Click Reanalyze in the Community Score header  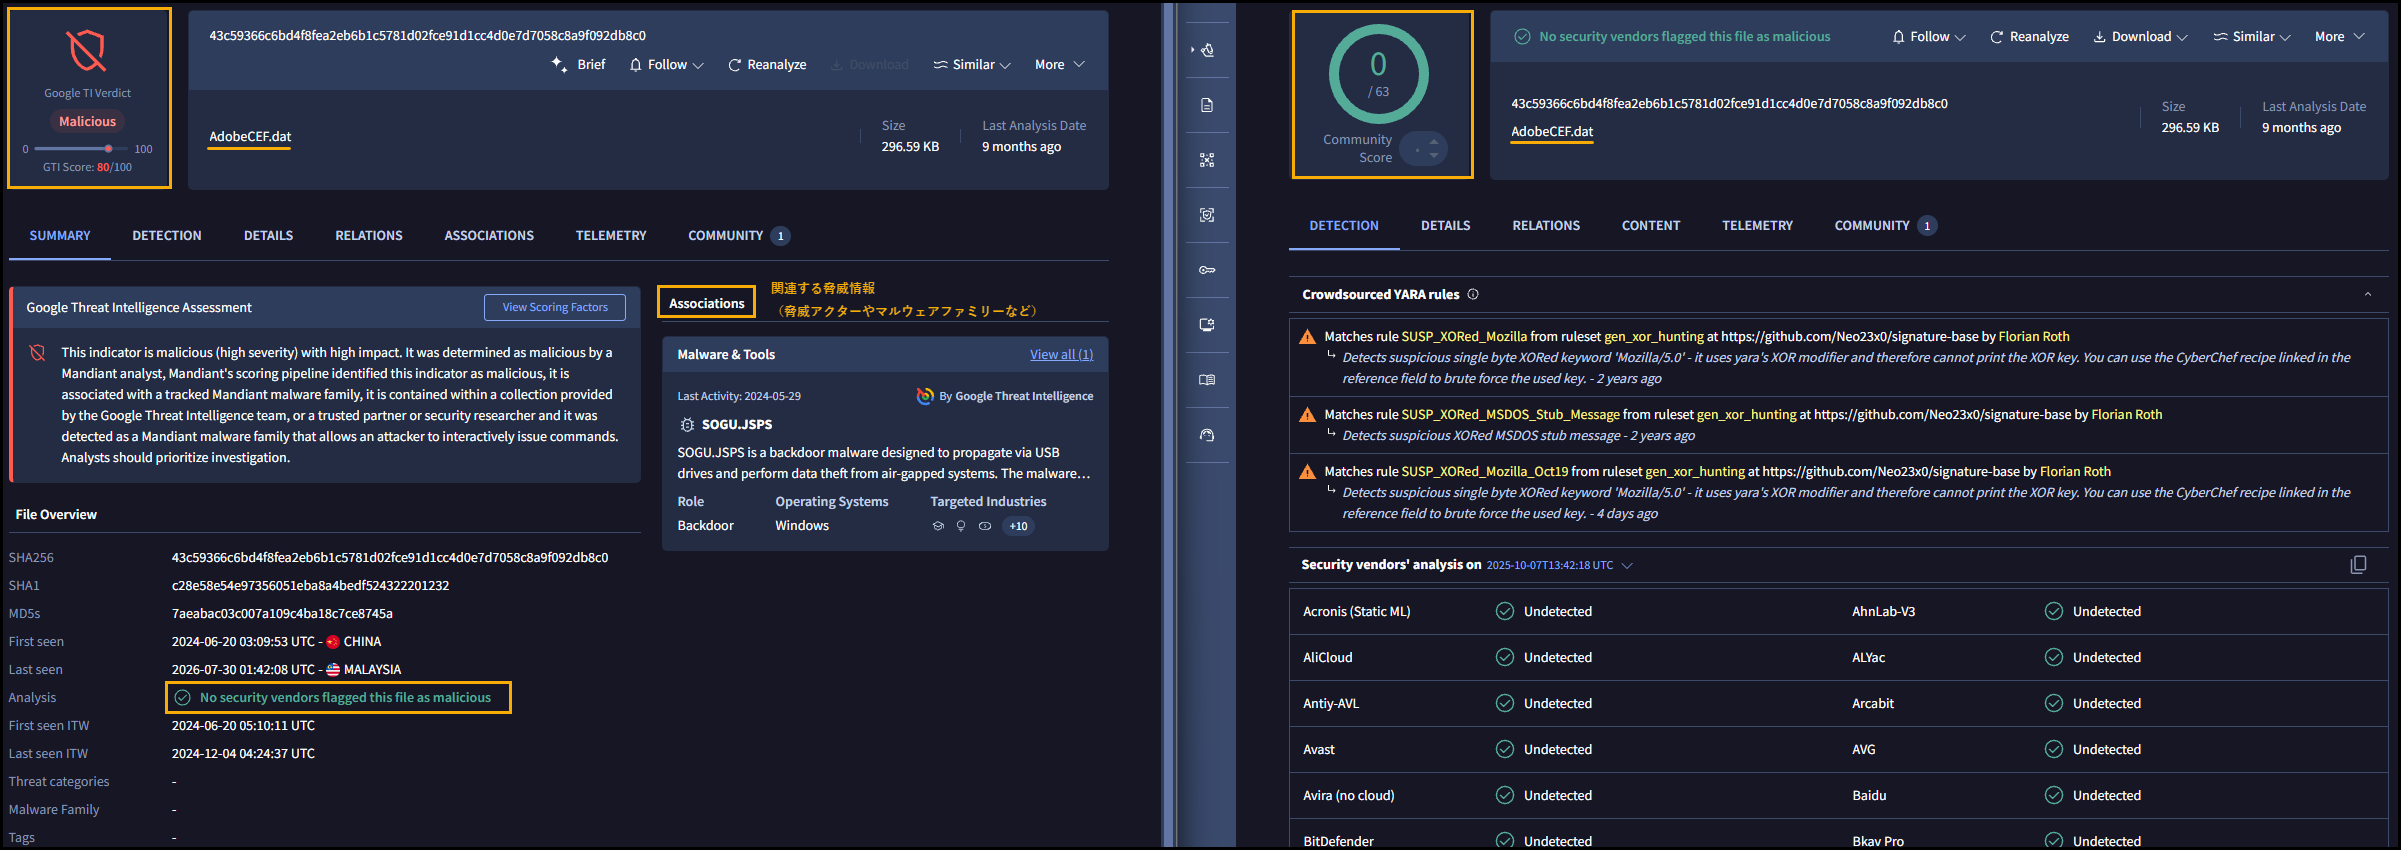(x=2029, y=37)
